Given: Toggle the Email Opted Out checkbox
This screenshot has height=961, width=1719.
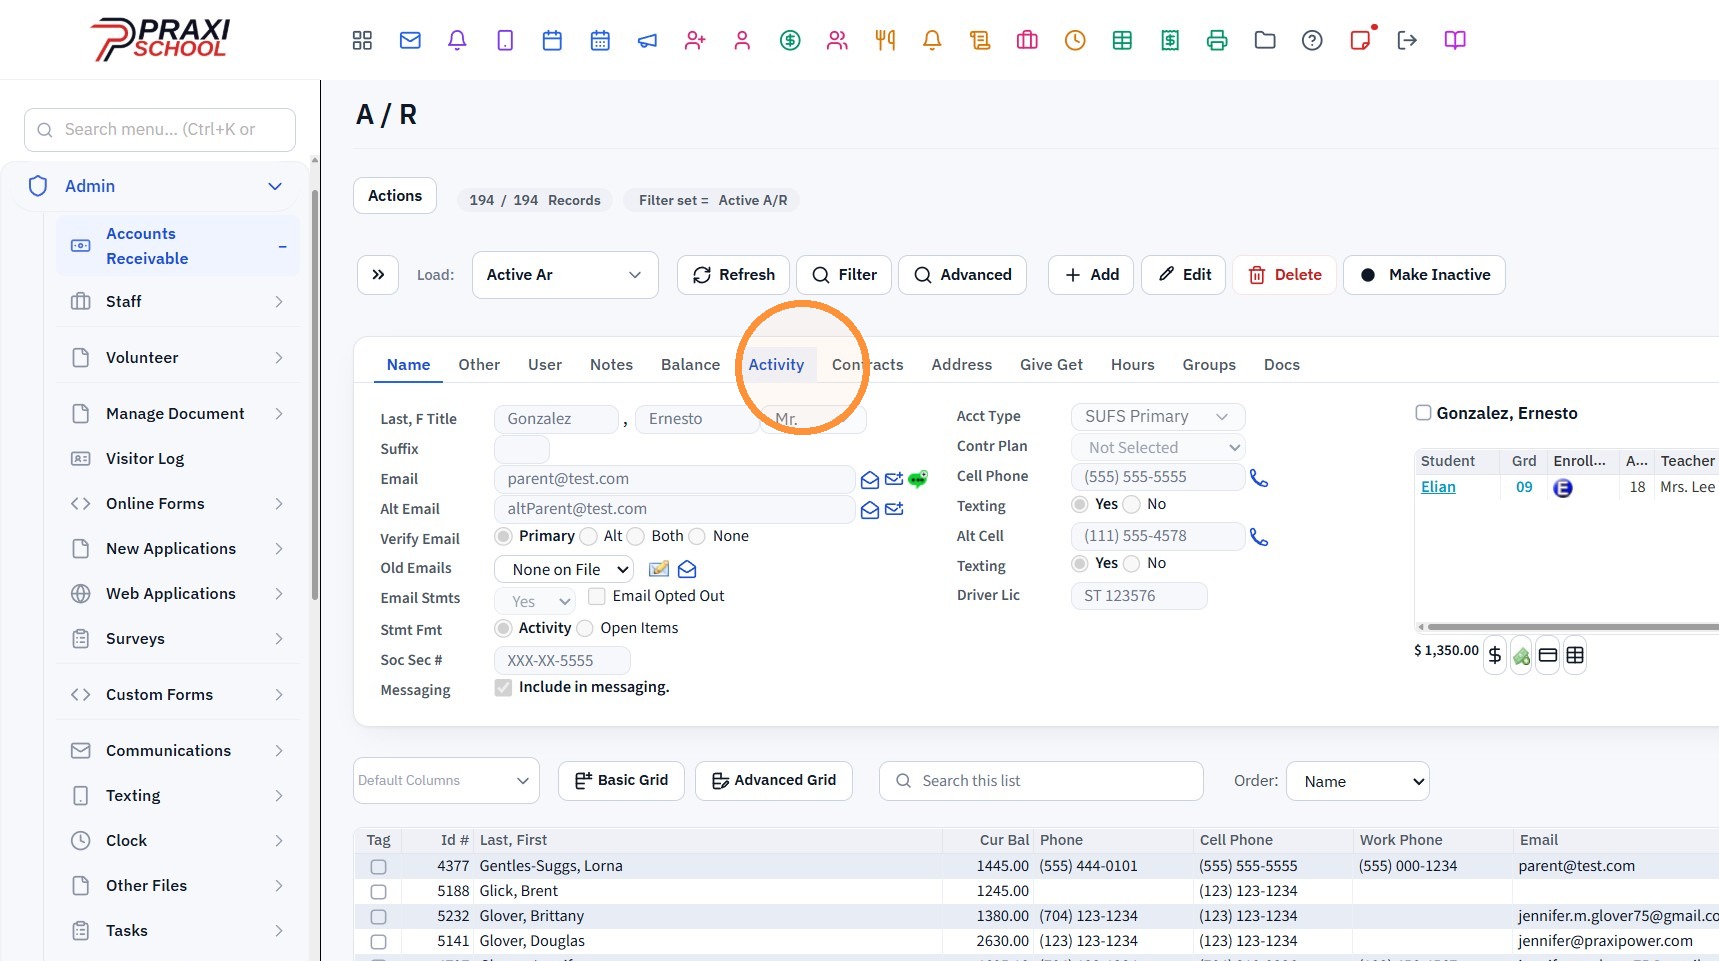Looking at the screenshot, I should pos(597,596).
